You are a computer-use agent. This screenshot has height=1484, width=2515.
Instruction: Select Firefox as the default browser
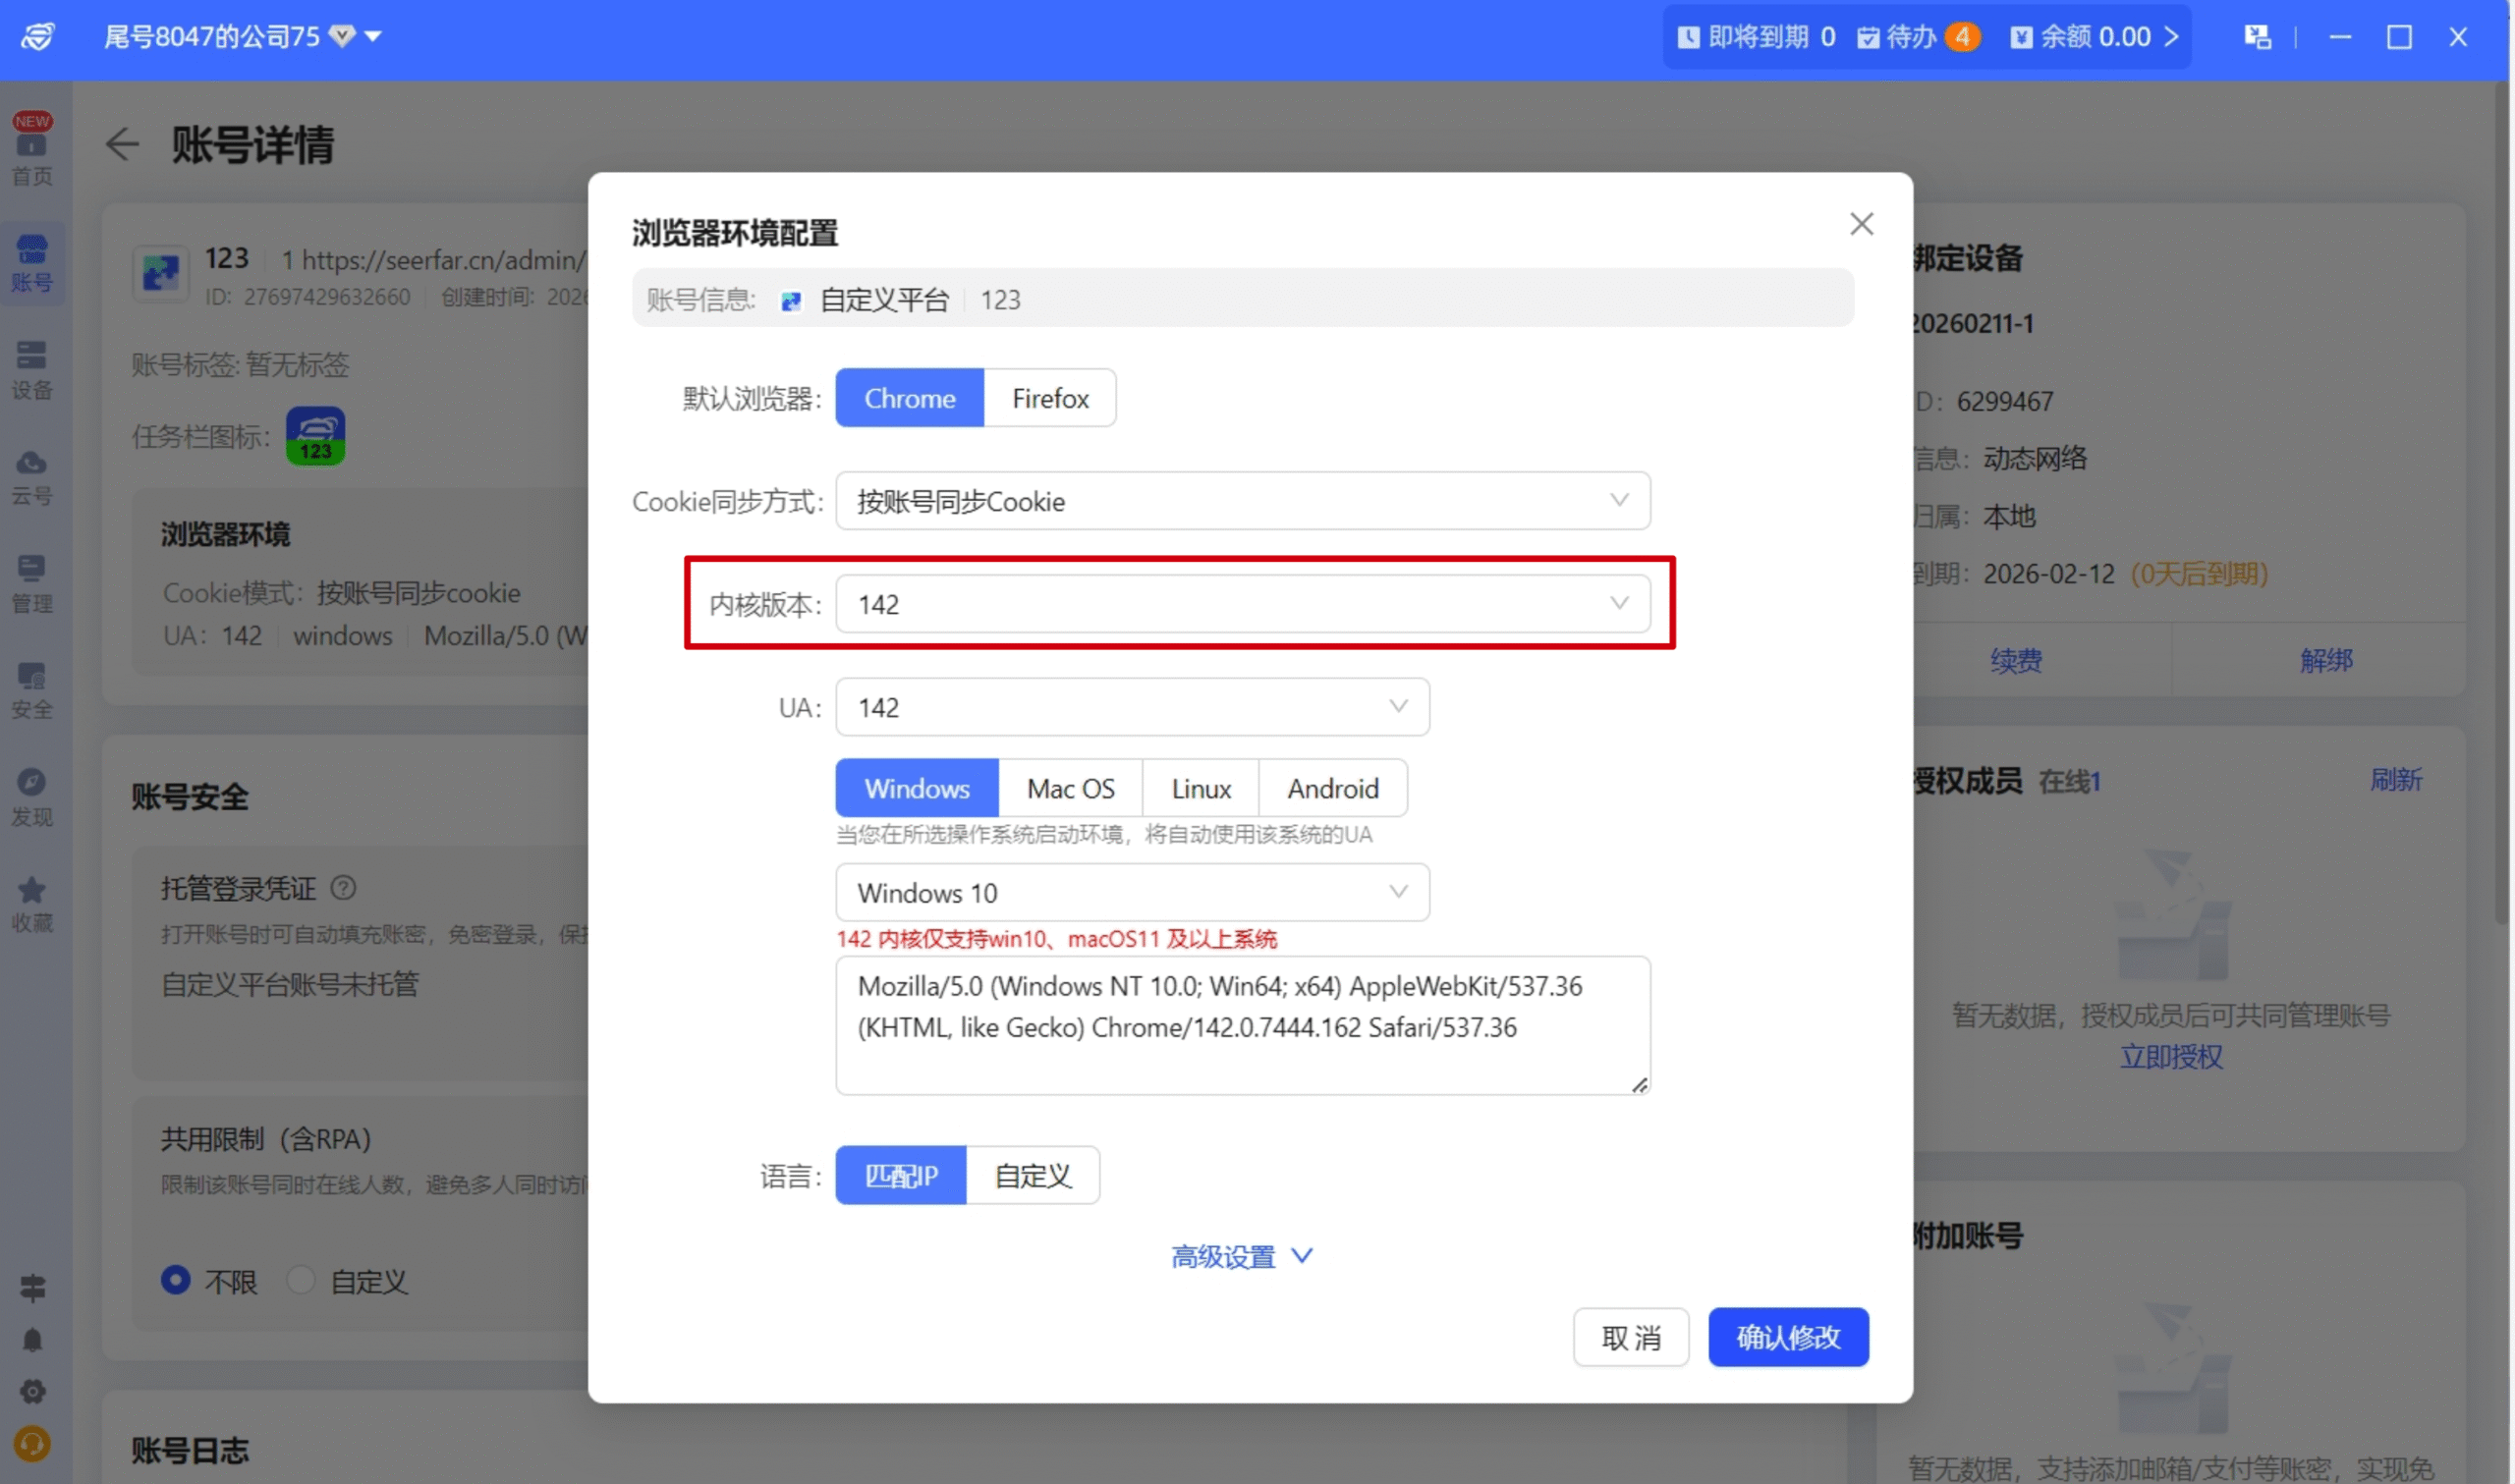coord(1049,398)
